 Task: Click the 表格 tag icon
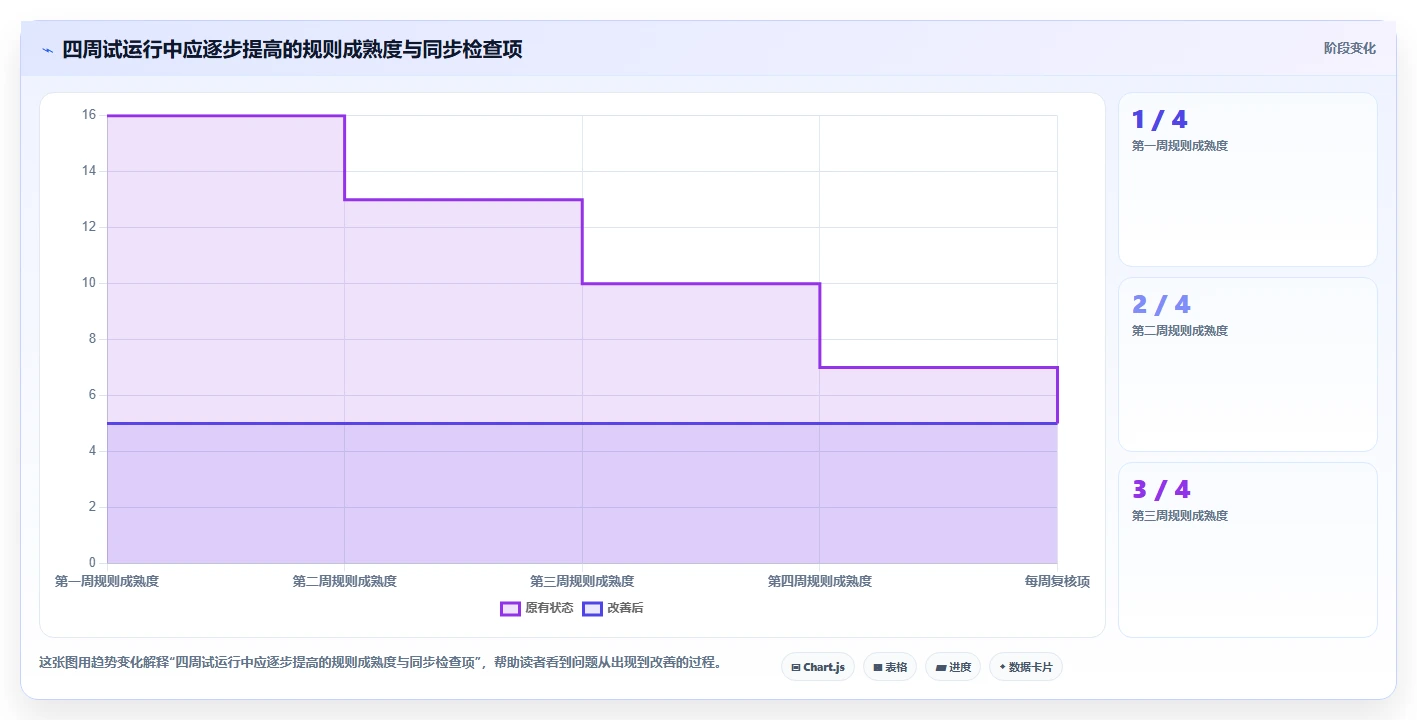[x=877, y=667]
